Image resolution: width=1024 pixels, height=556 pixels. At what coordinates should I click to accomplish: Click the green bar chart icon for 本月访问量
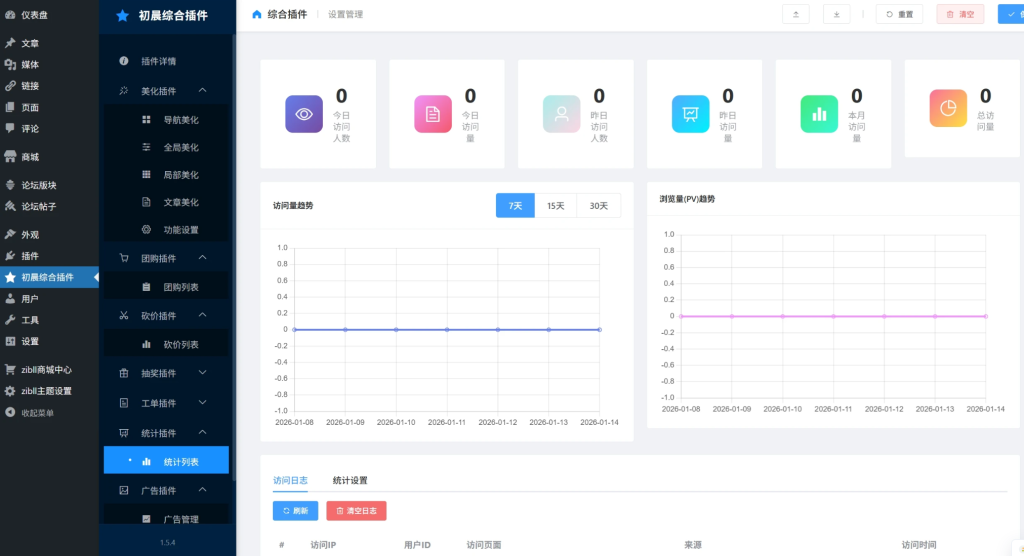(819, 114)
